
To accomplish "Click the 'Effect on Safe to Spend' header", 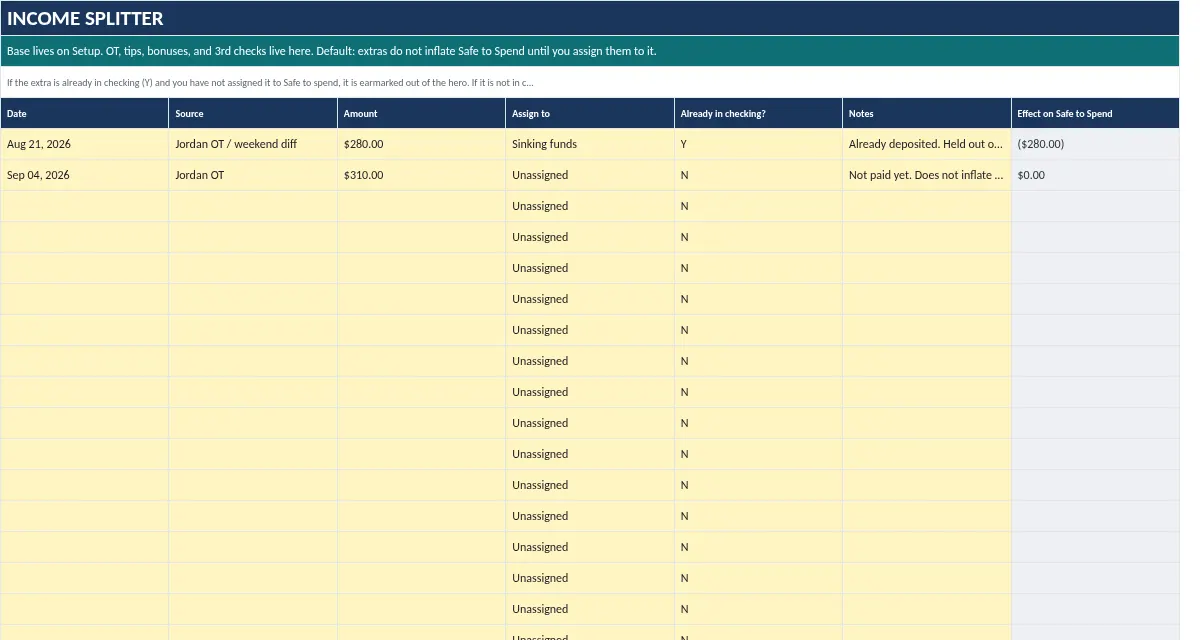I will (x=1096, y=113).
